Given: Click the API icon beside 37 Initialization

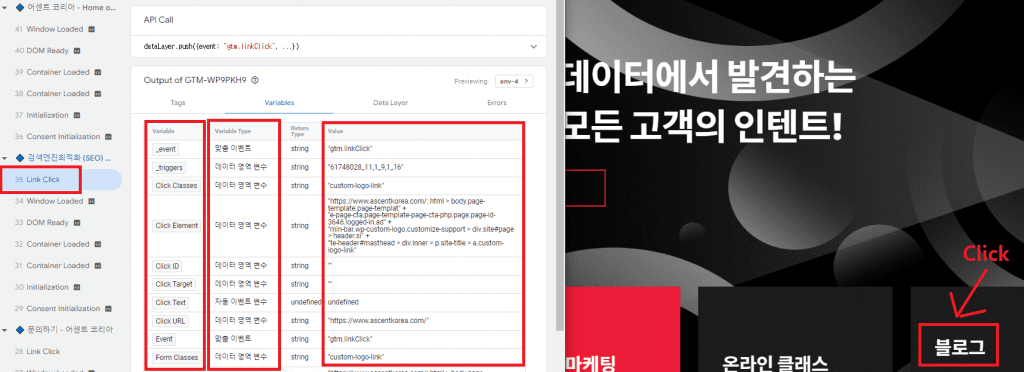Looking at the screenshot, I should [x=77, y=115].
